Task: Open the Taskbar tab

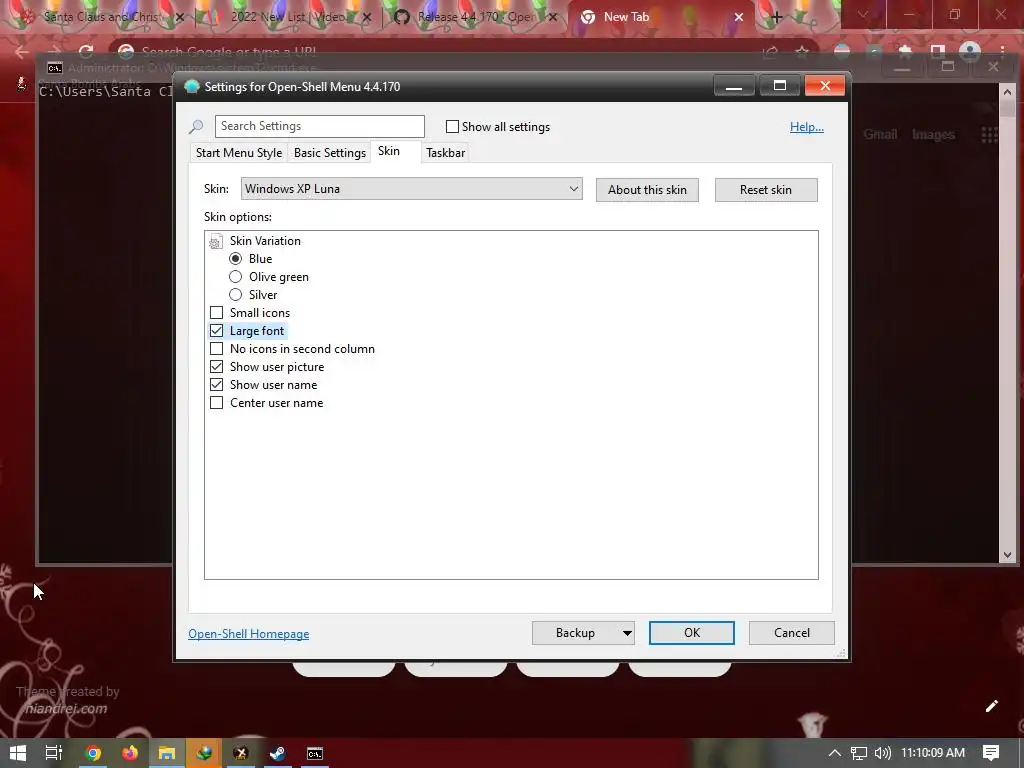Action: pos(445,153)
